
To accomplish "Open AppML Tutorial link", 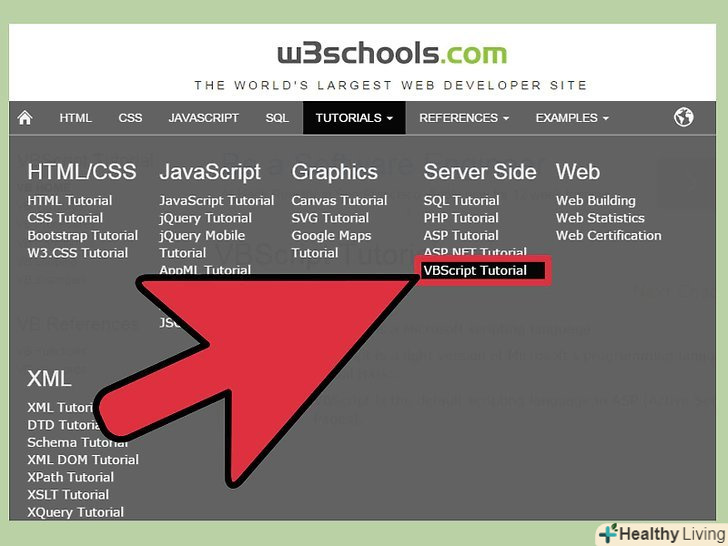I will pyautogui.click(x=205, y=270).
